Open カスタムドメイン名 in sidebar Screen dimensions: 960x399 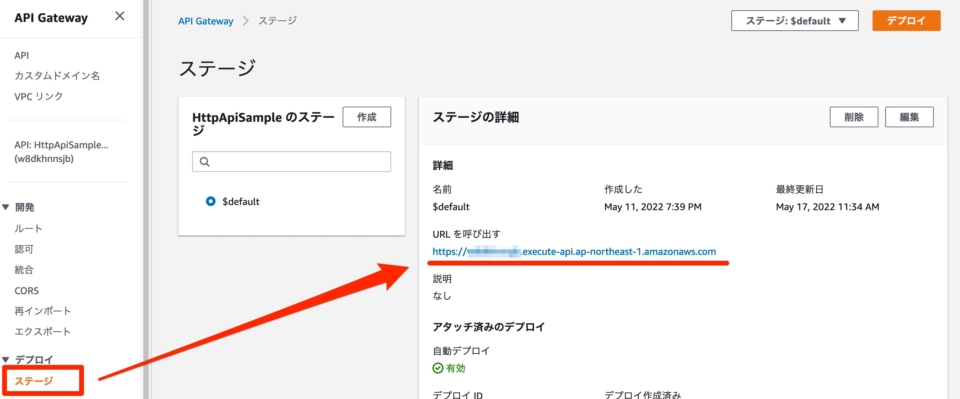(x=57, y=76)
